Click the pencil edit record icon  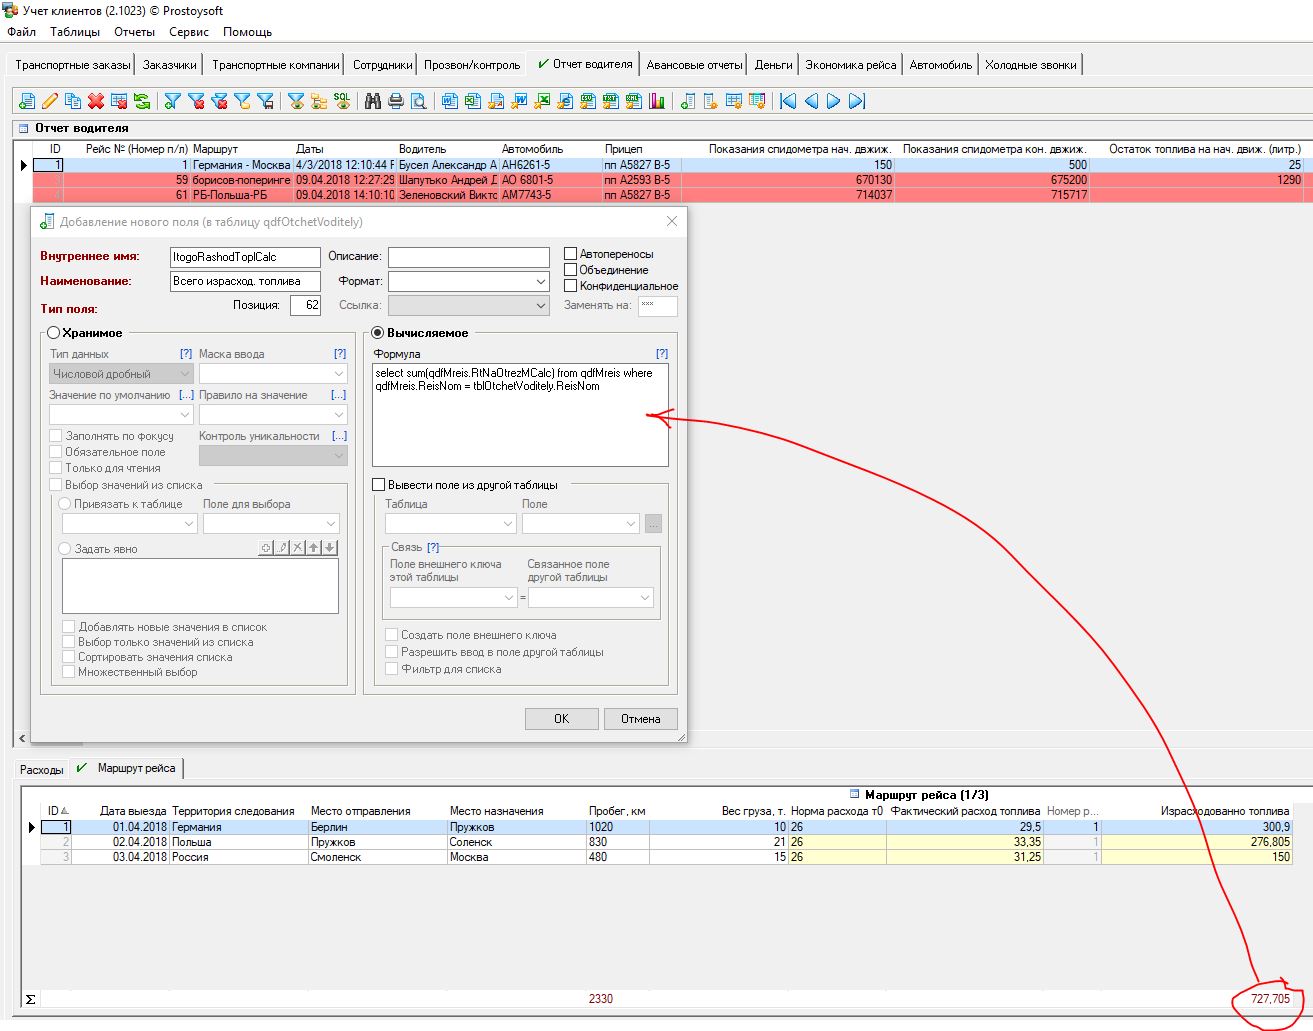point(49,101)
